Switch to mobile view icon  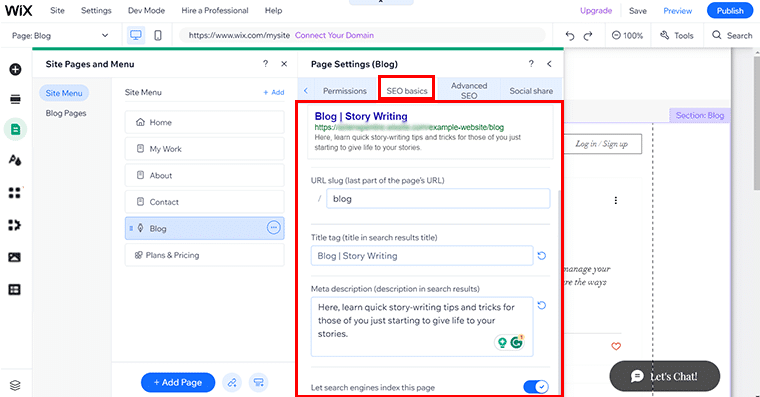click(x=158, y=35)
